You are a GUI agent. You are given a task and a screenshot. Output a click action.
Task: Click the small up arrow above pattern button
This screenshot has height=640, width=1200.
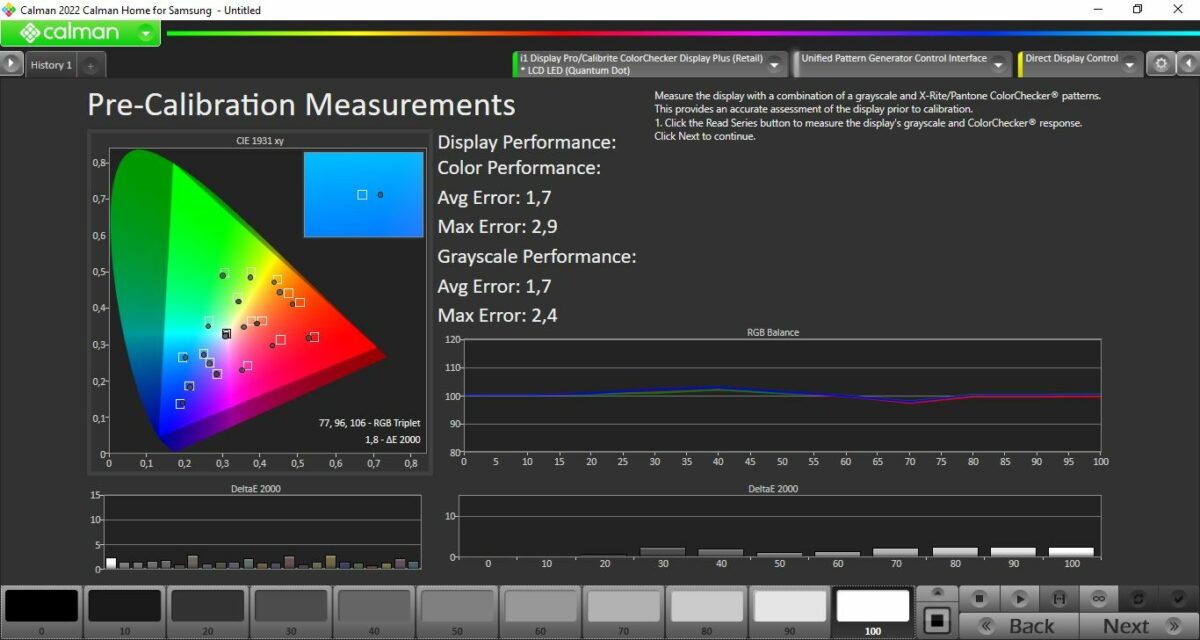click(937, 594)
